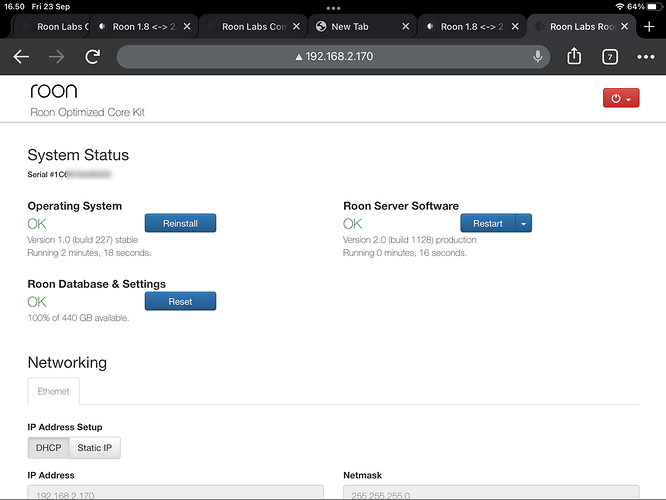Click the "Version 1.0 (build 227) stable" text

[82, 240]
